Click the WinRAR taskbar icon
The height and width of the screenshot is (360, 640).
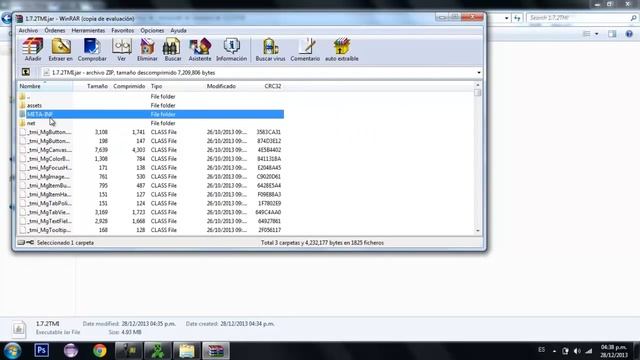coord(216,351)
